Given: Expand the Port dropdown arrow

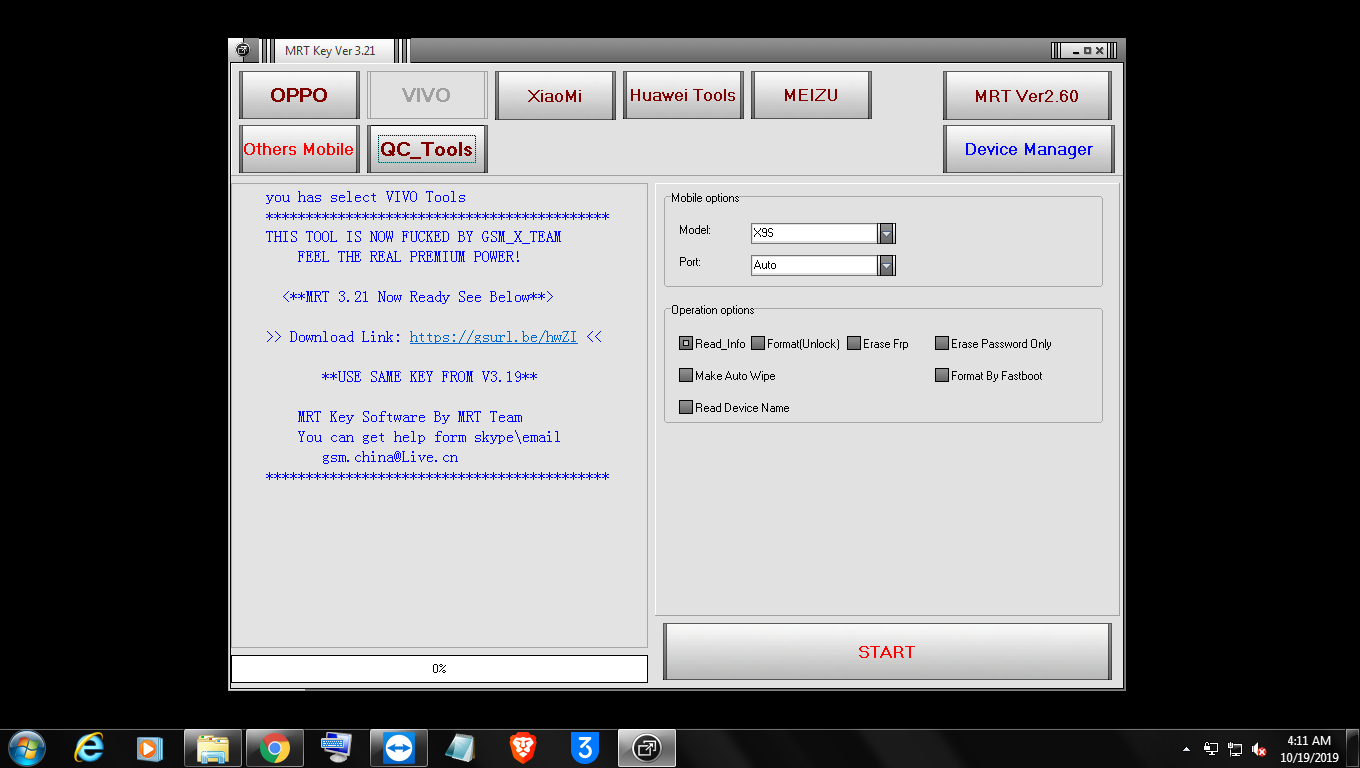Looking at the screenshot, I should 886,265.
